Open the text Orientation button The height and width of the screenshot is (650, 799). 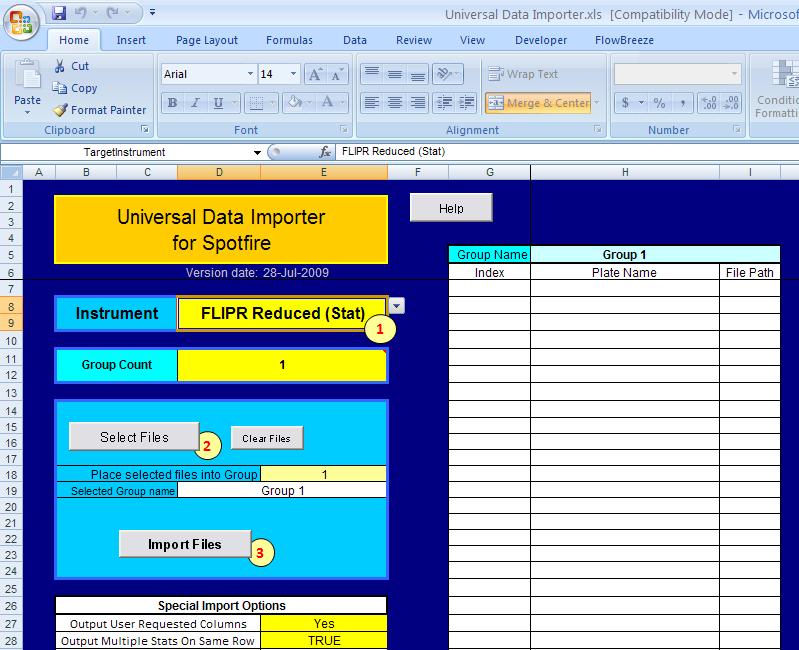447,74
